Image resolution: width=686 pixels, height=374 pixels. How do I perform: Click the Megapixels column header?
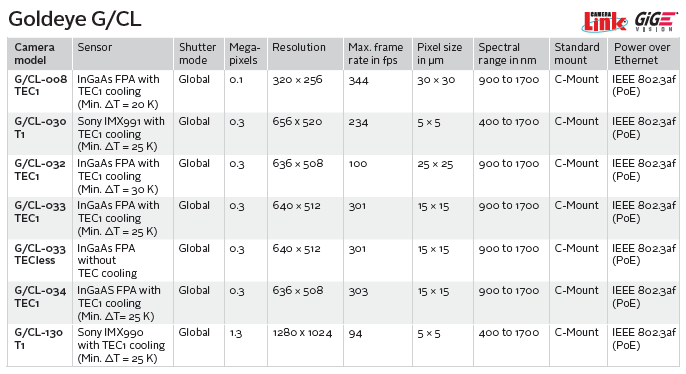pos(245,54)
